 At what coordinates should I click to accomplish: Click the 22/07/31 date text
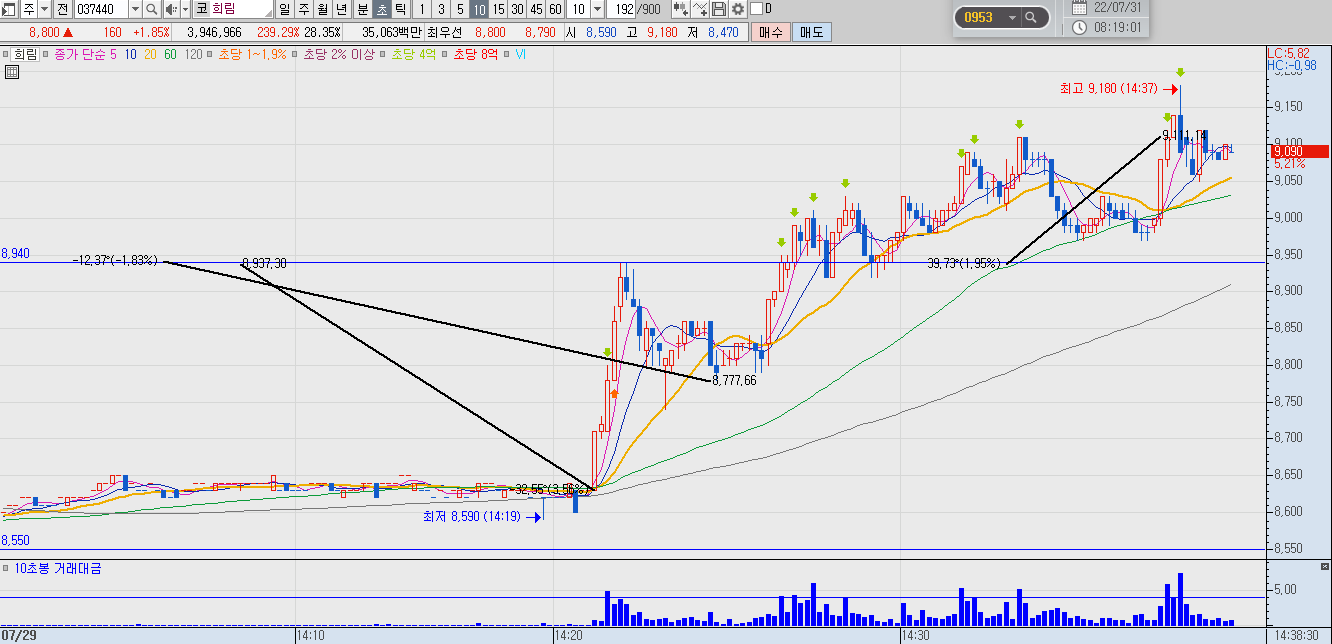click(1118, 8)
